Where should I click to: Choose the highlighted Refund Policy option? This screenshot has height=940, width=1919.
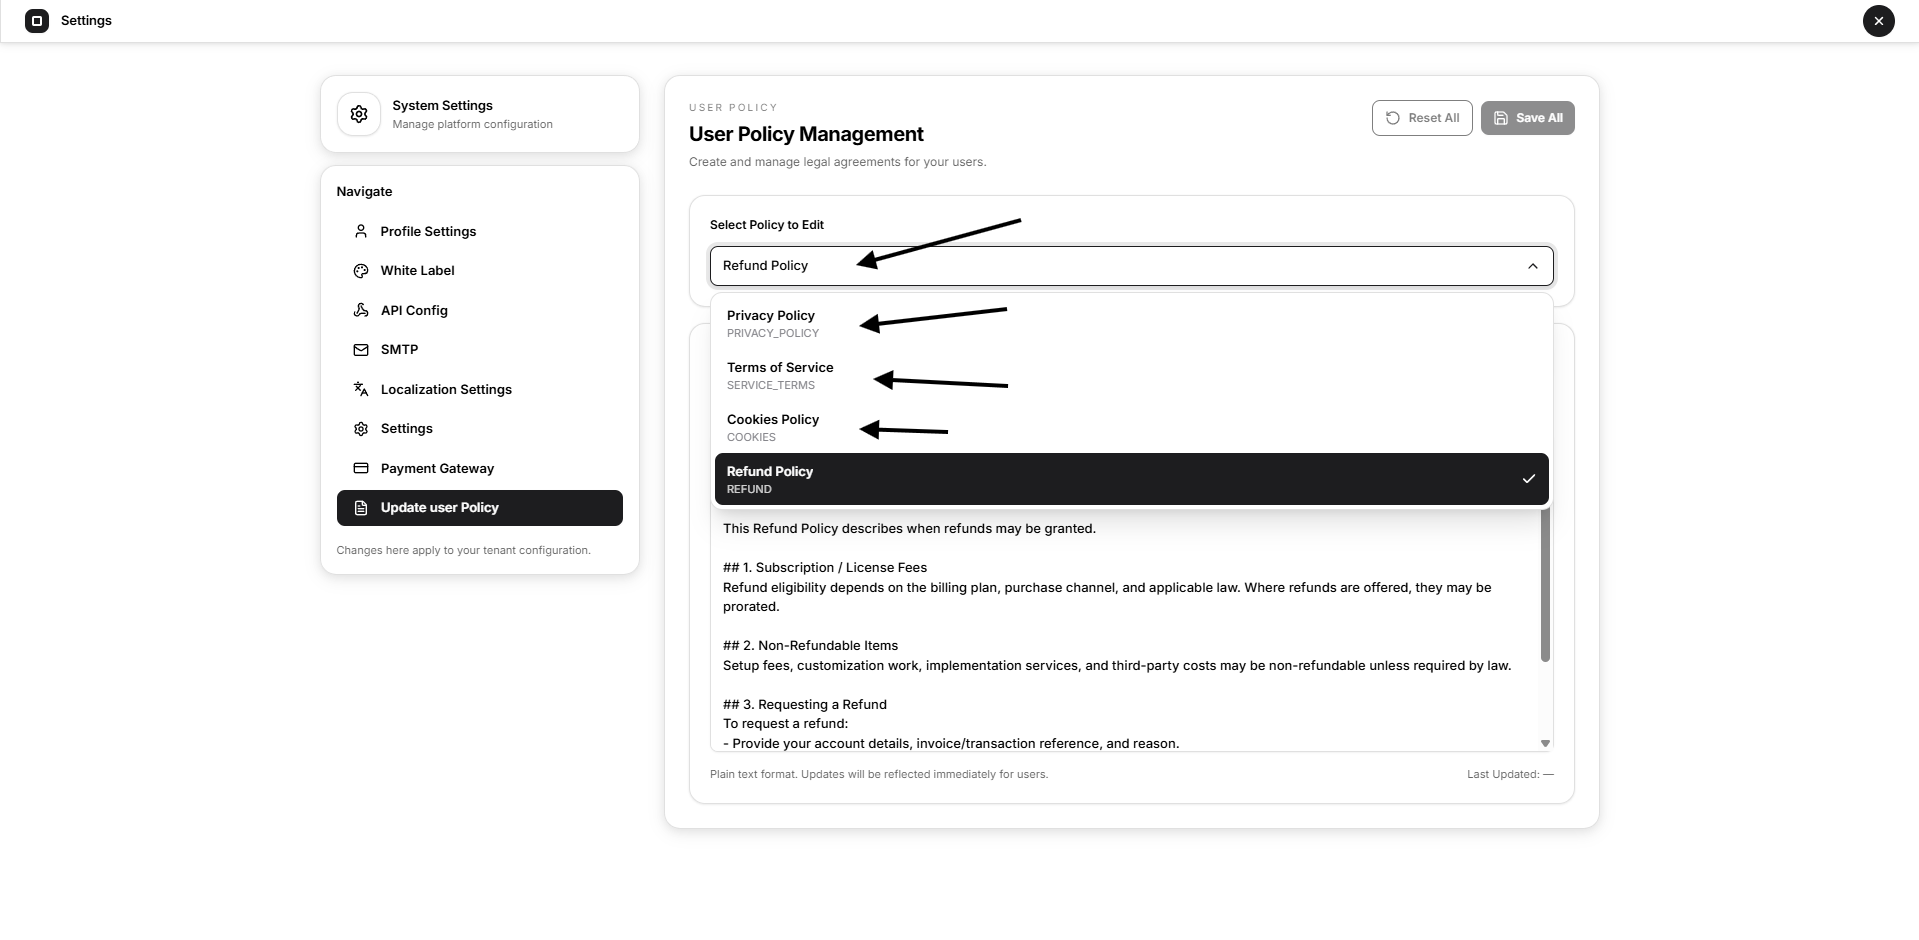tap(1131, 479)
